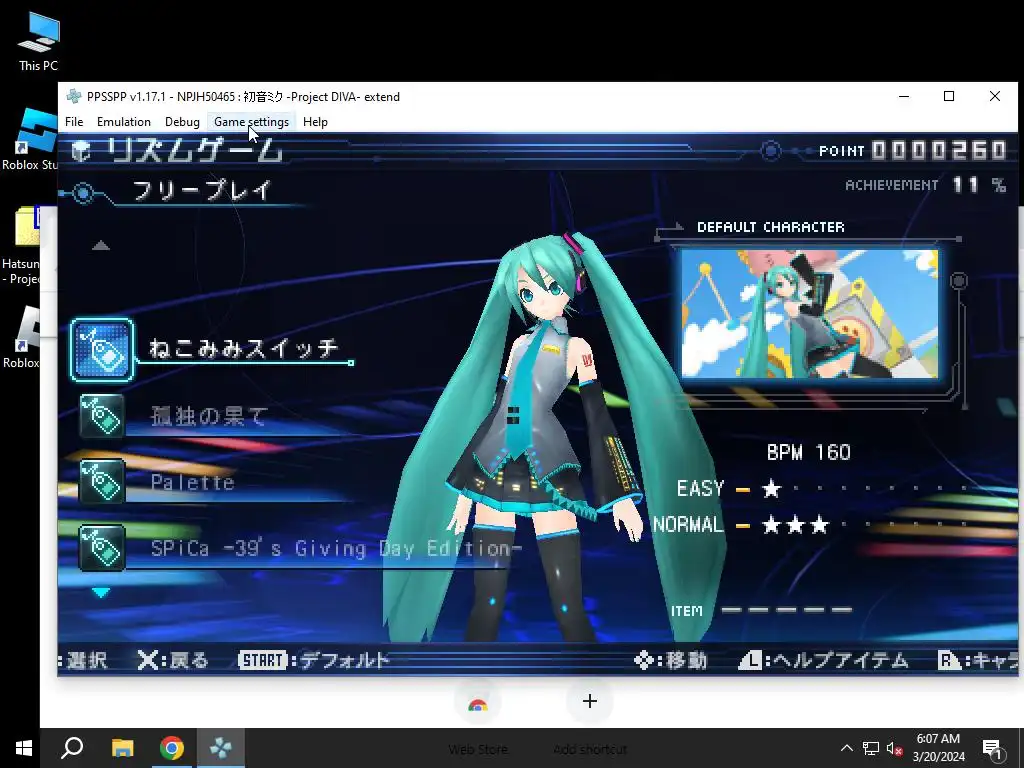Open the taskbar search icon
Viewport: 1024px width, 768px height.
[72, 748]
